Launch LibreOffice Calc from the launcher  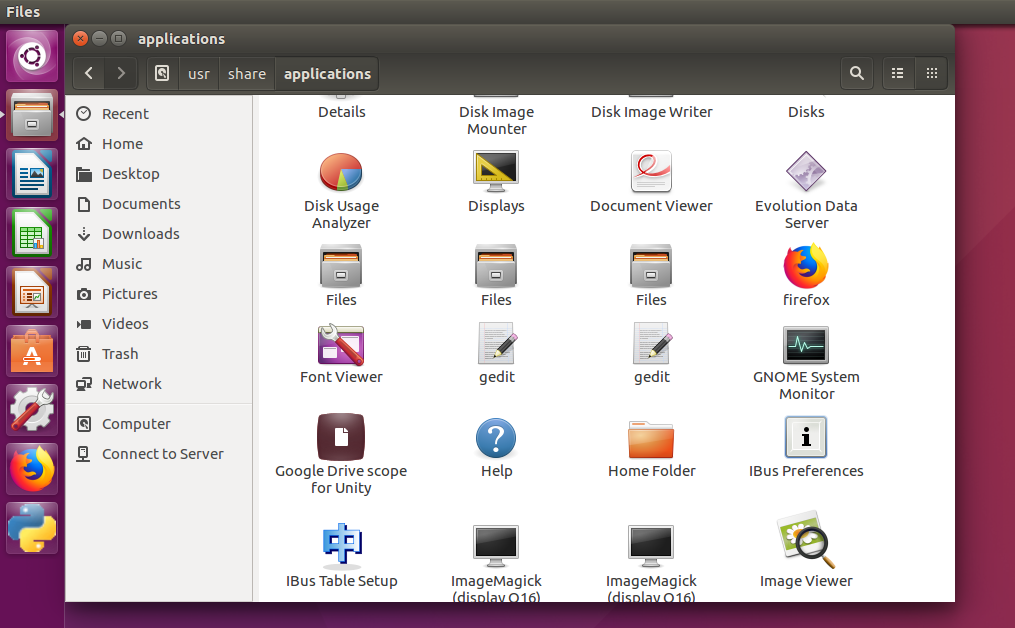click(32, 233)
